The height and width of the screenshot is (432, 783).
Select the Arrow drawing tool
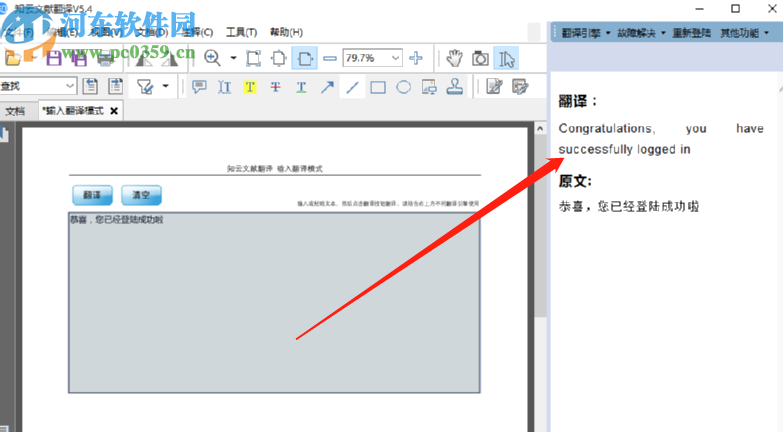pos(327,87)
